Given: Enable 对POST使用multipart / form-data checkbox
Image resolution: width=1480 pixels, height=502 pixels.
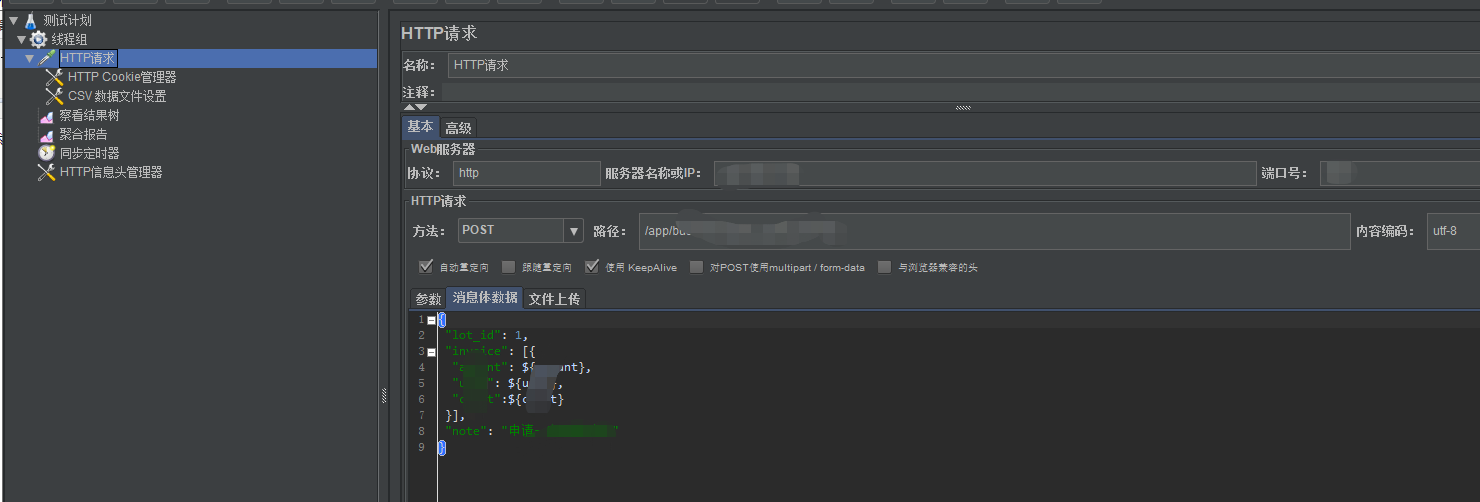Looking at the screenshot, I should [696, 267].
